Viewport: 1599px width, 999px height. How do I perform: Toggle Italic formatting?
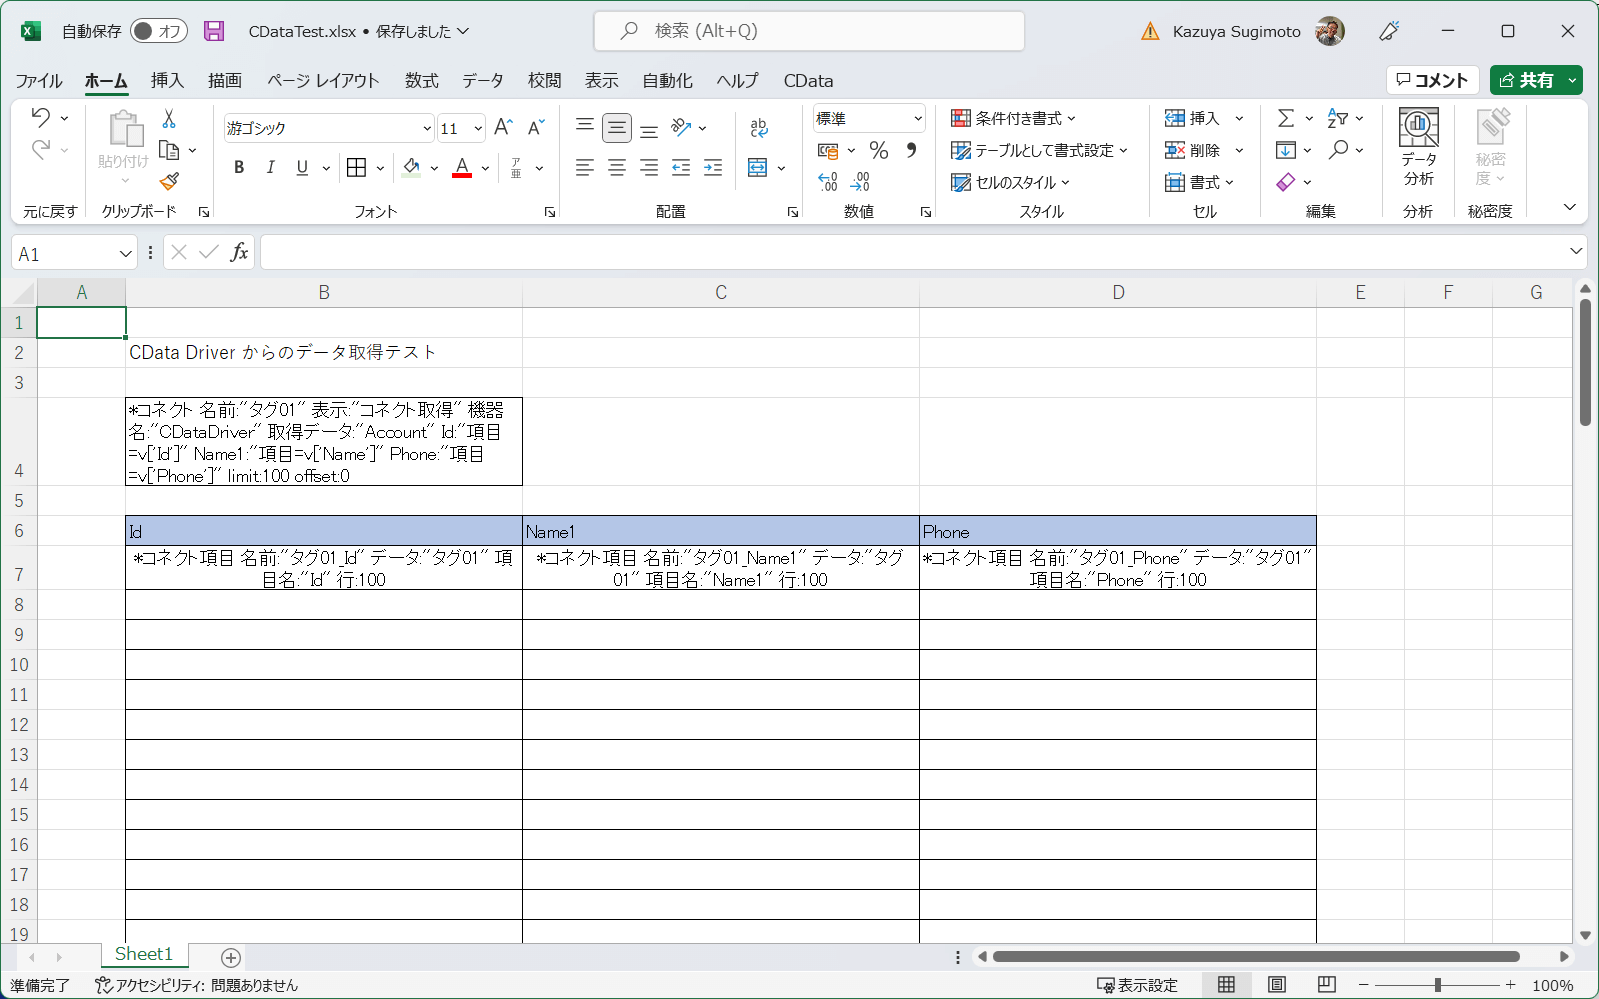tap(270, 168)
